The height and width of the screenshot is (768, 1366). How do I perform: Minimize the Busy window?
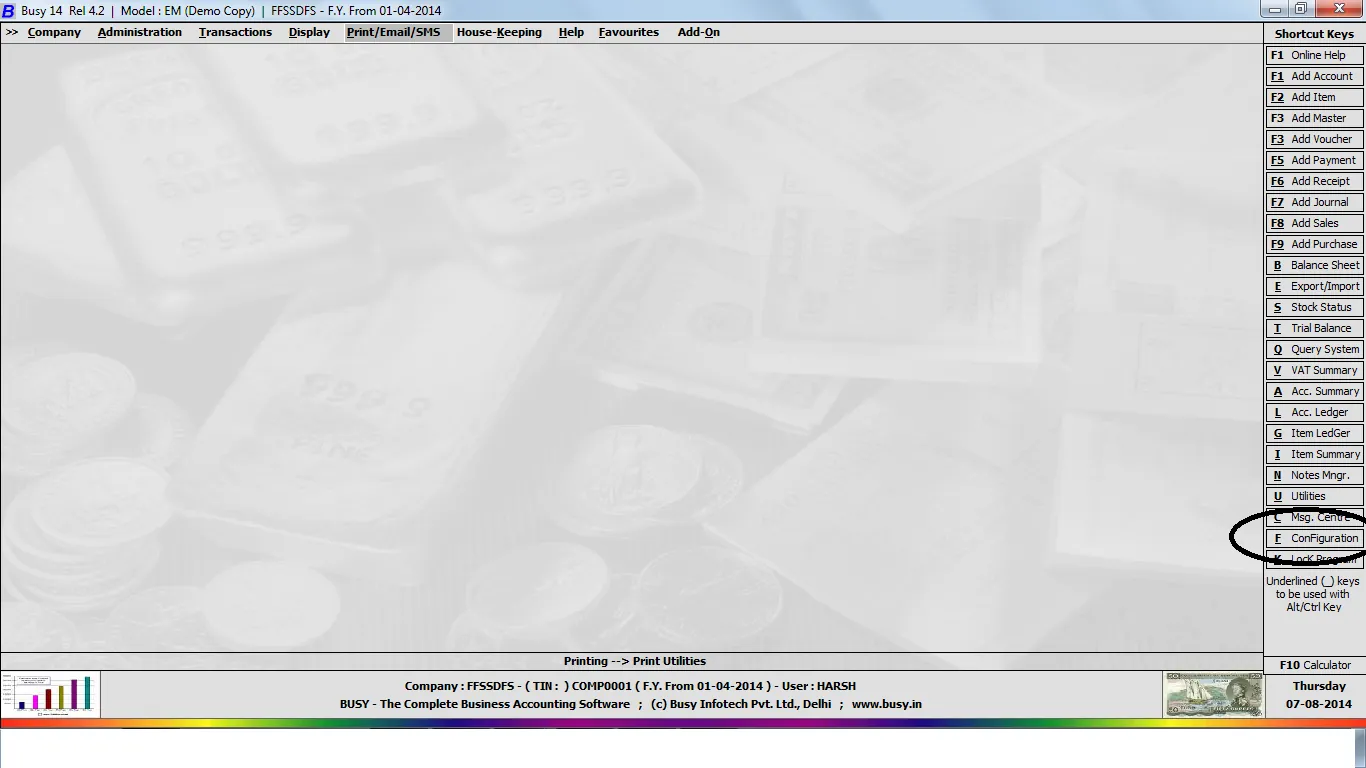pyautogui.click(x=1273, y=9)
